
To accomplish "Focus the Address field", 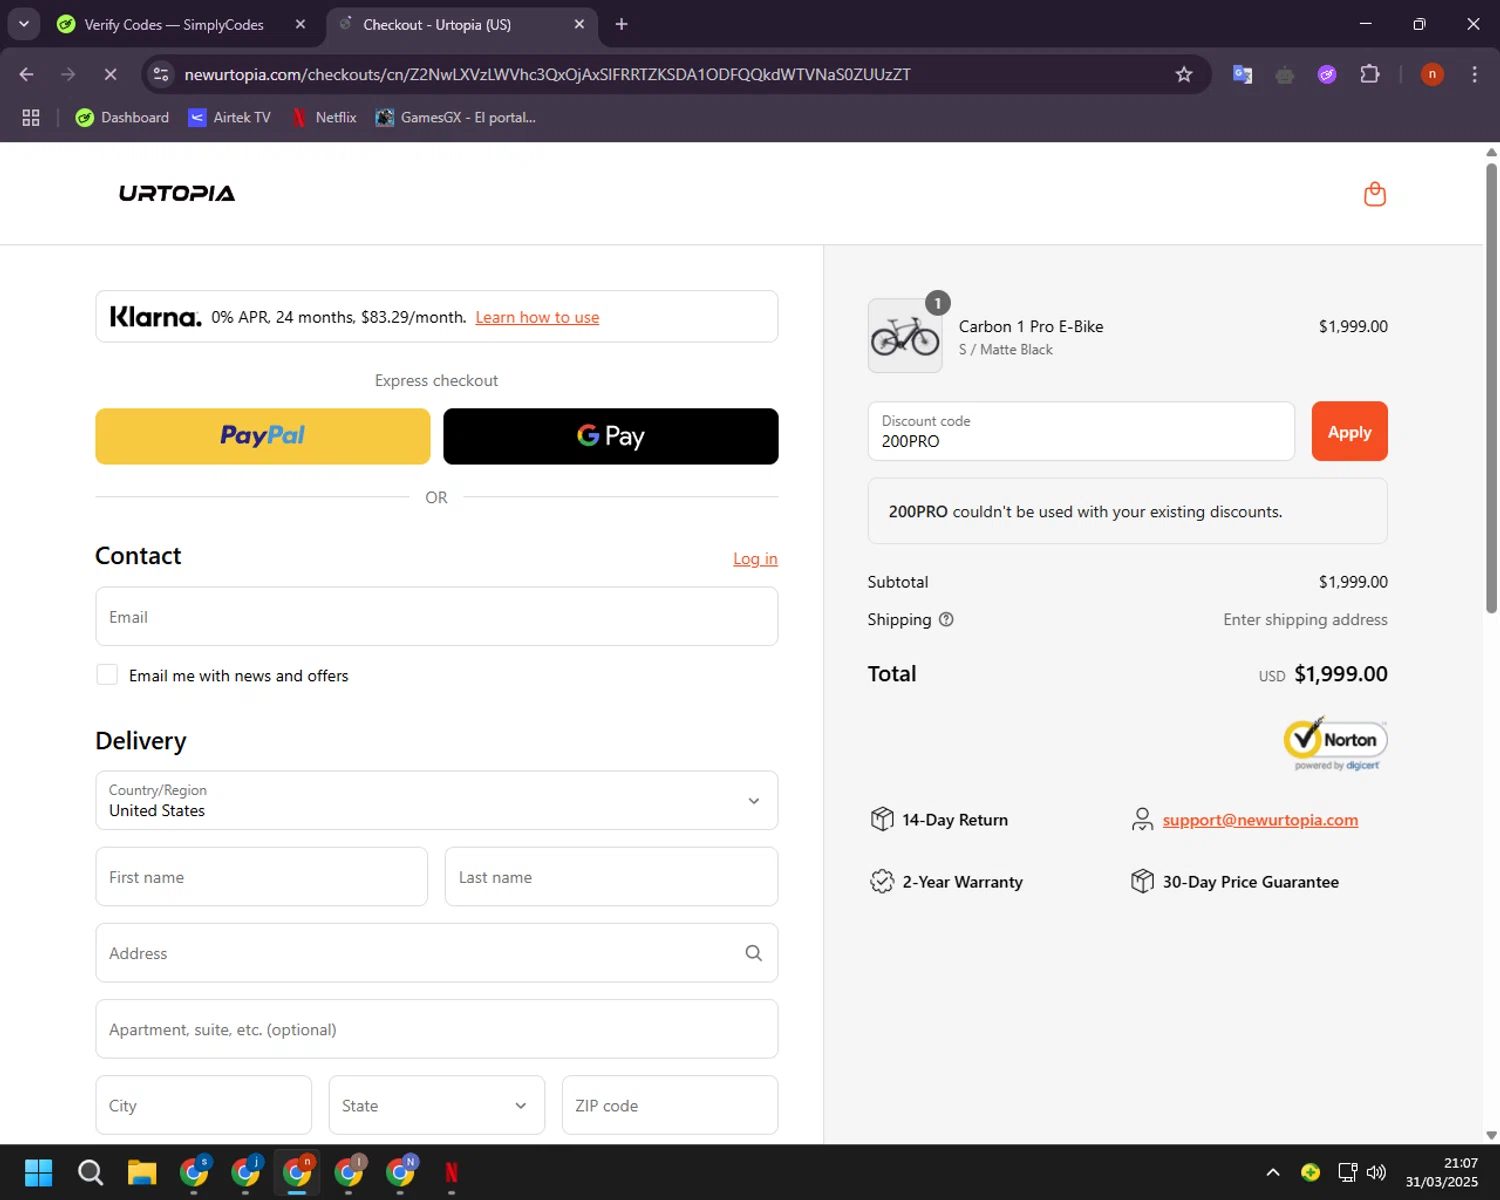I will (x=437, y=953).
